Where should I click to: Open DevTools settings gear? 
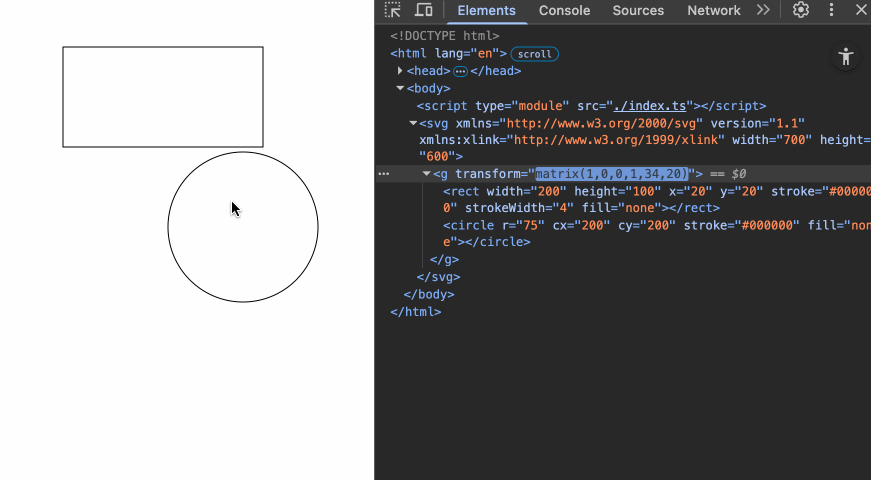pos(800,10)
